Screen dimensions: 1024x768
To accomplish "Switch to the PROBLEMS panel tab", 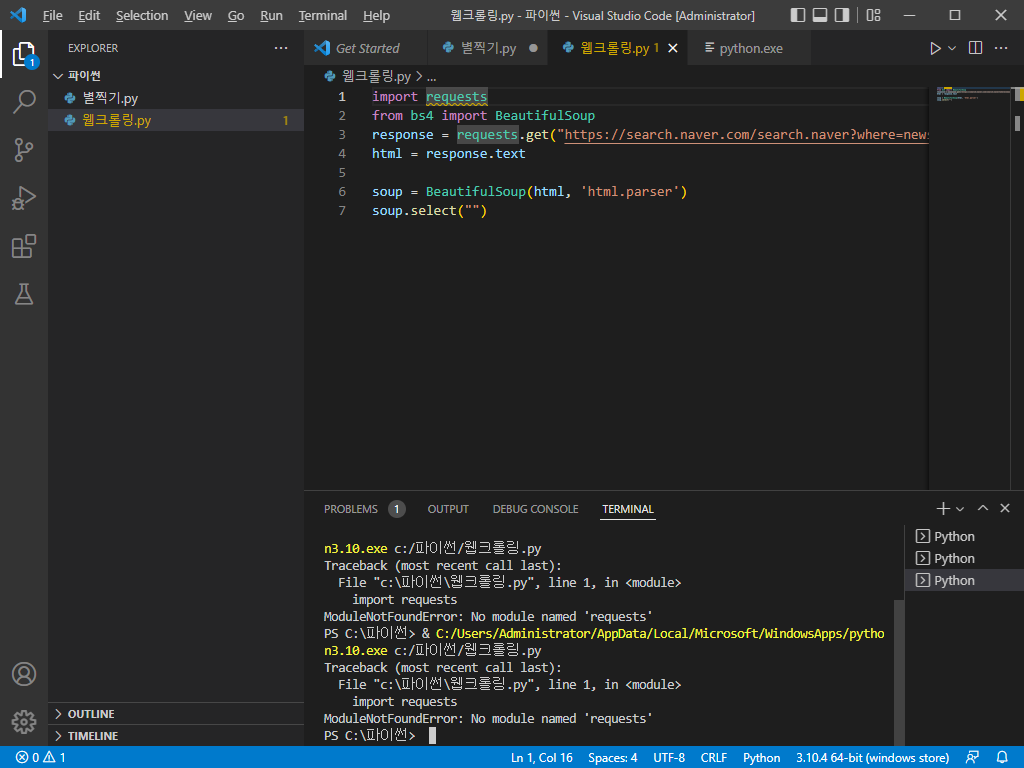I will (x=364, y=509).
